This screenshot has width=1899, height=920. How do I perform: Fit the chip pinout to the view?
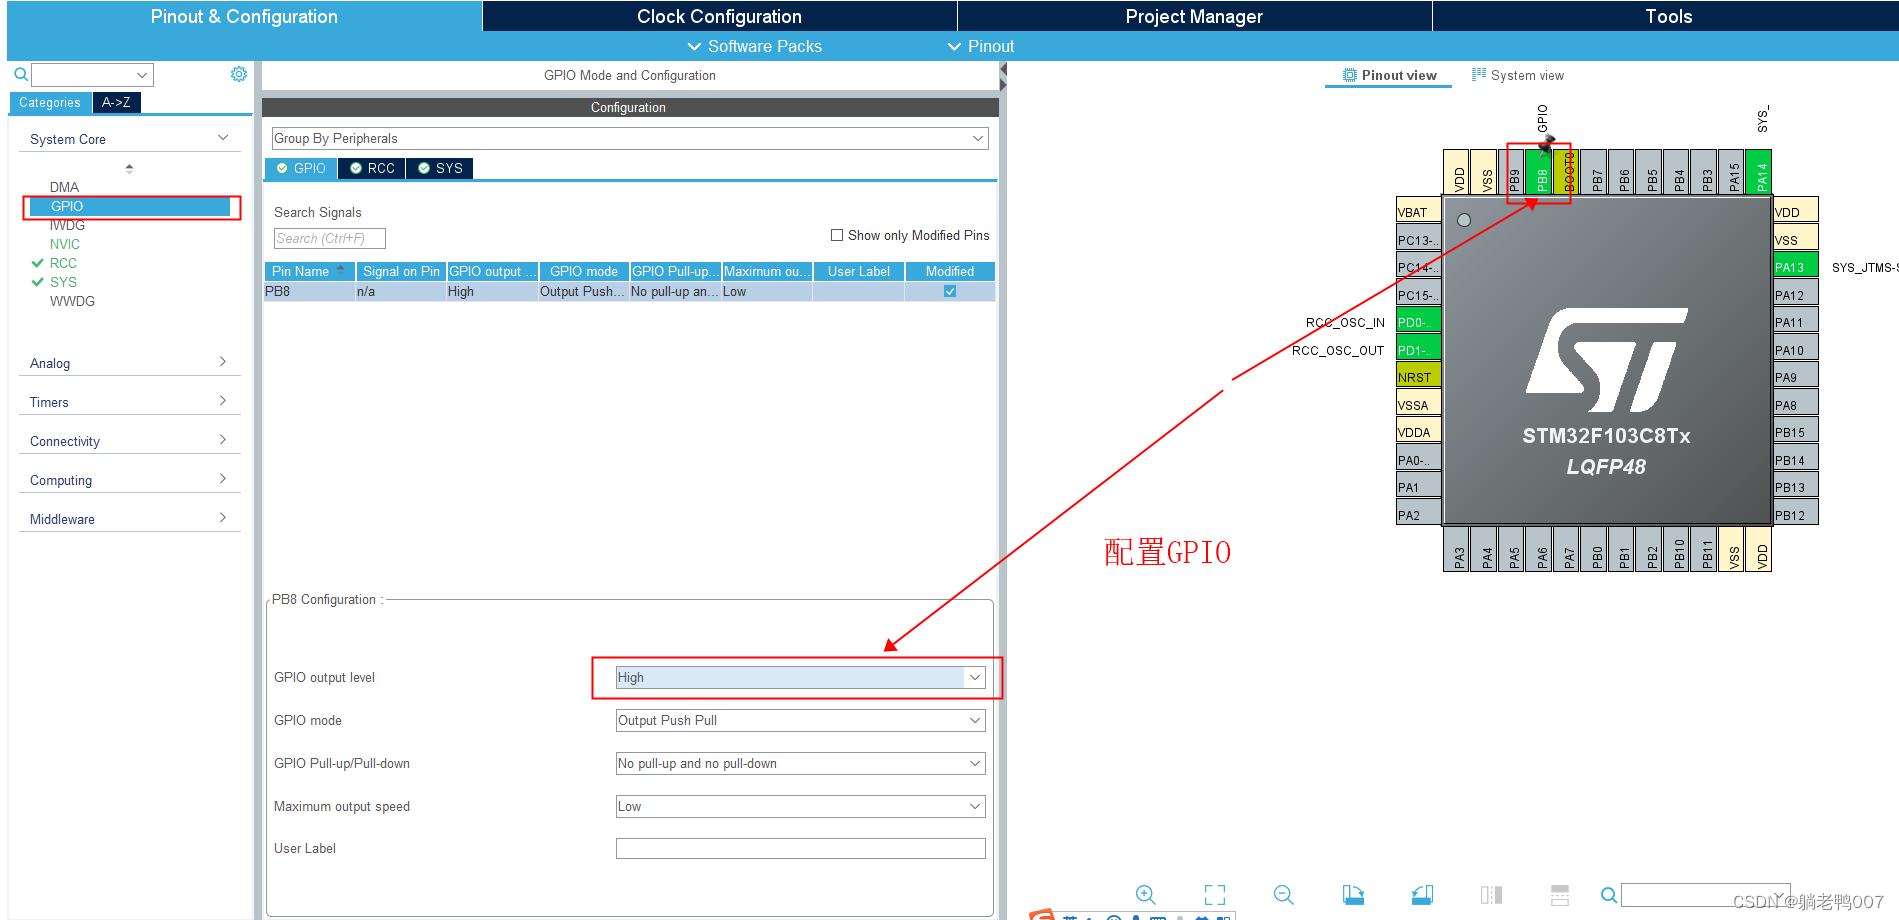[x=1215, y=895]
